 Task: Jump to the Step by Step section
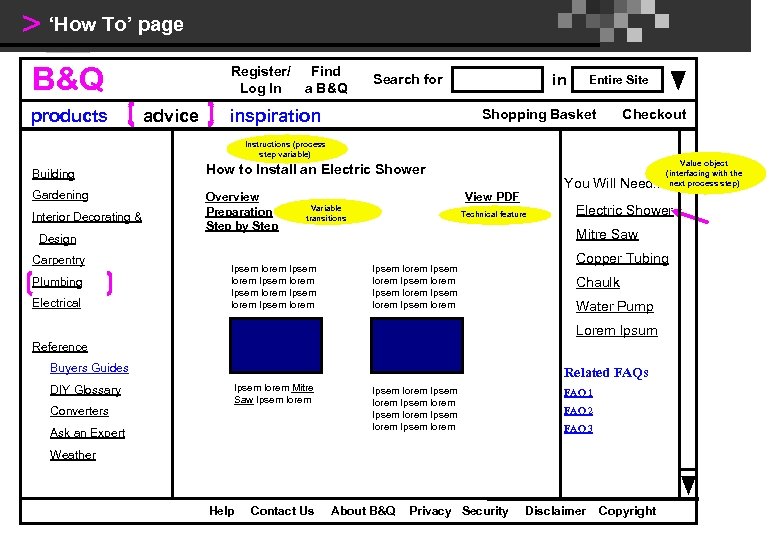point(242,226)
